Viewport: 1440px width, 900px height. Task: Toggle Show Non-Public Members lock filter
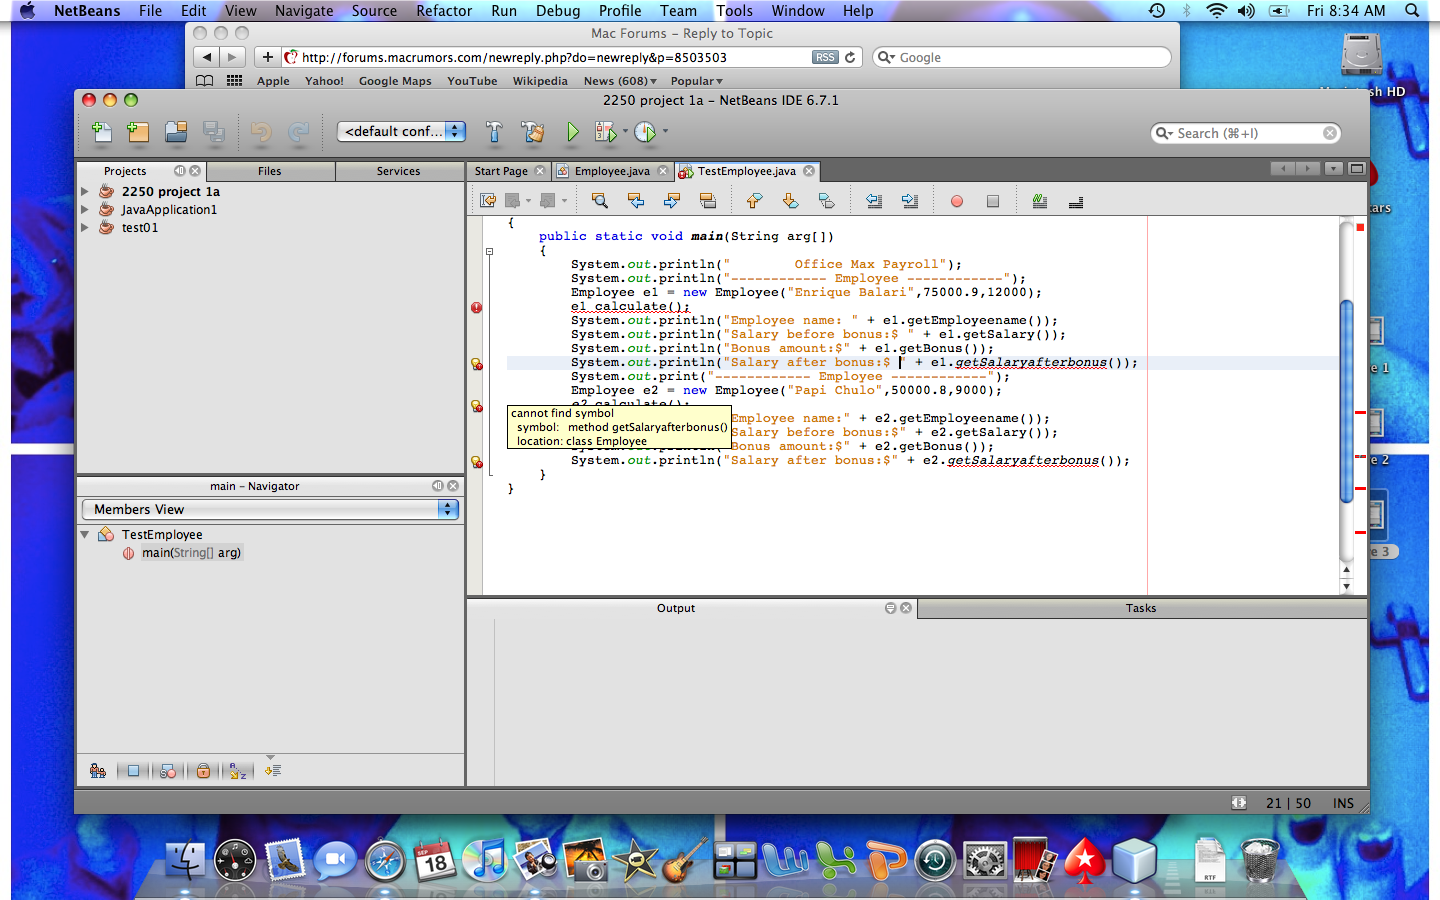203,771
